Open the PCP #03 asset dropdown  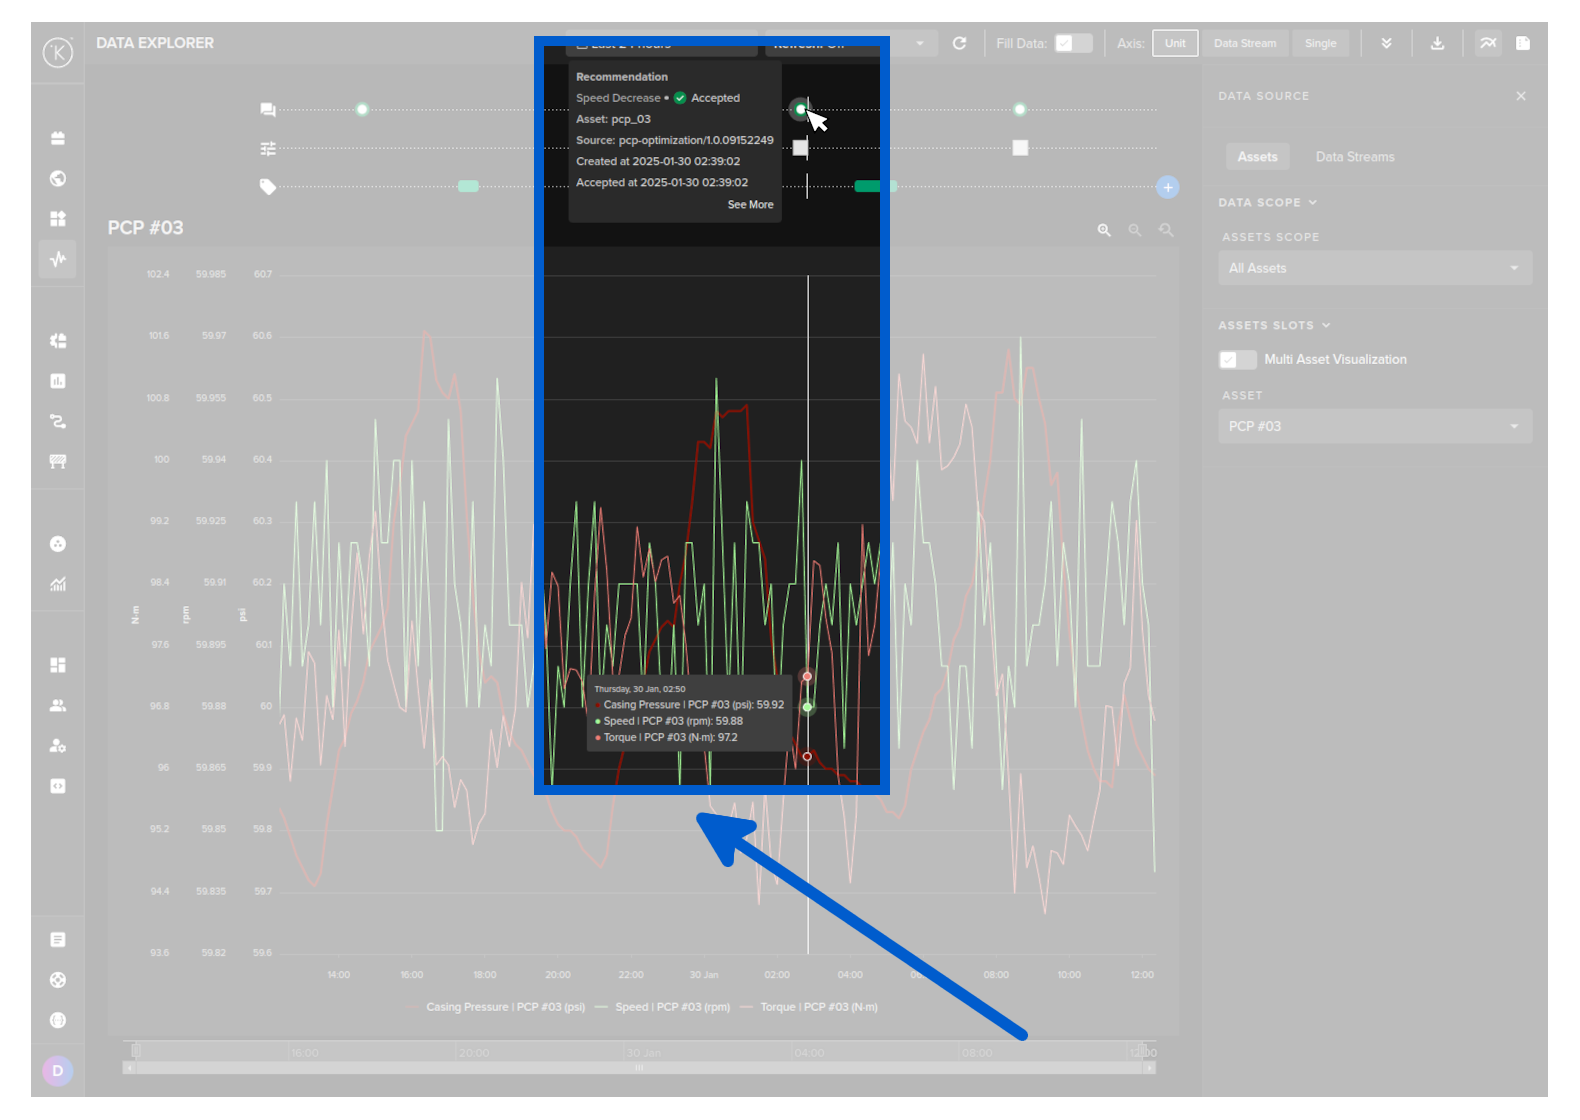tap(1374, 426)
